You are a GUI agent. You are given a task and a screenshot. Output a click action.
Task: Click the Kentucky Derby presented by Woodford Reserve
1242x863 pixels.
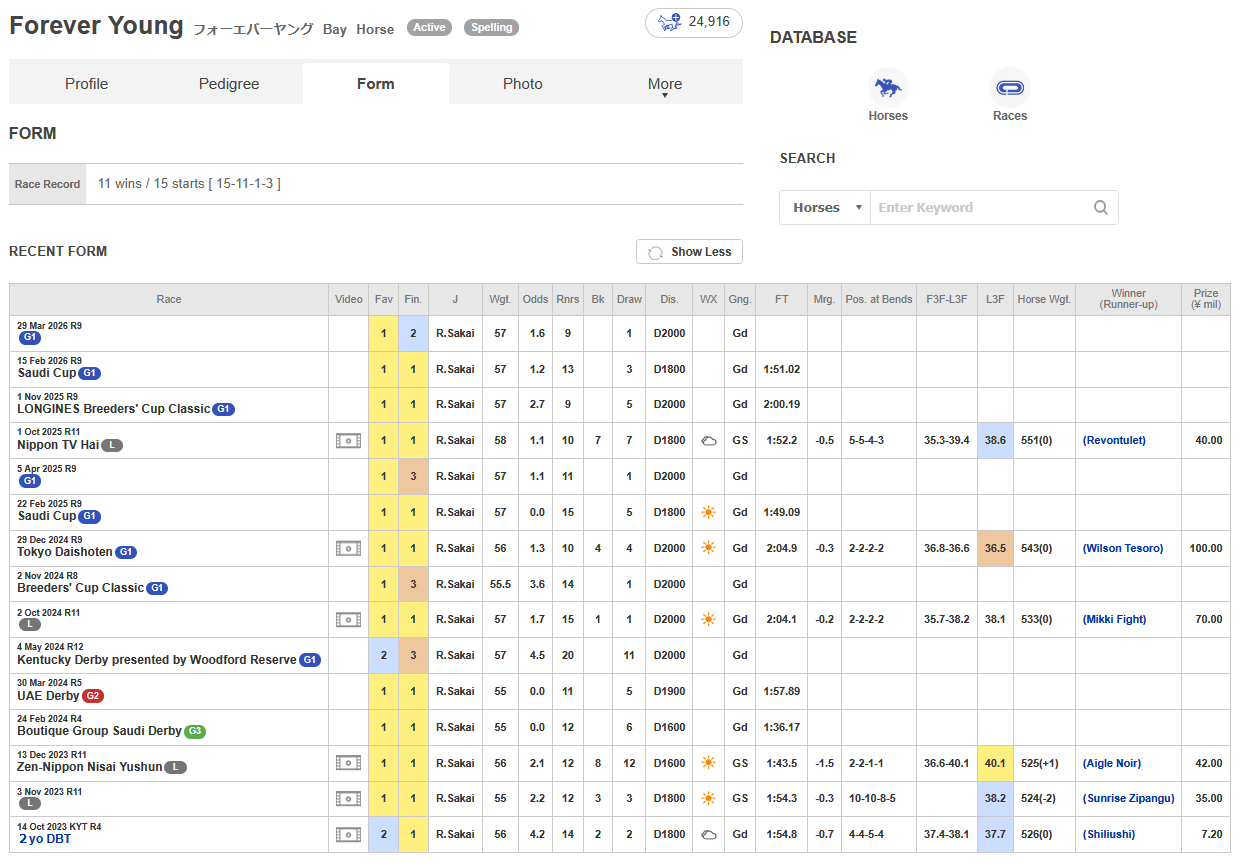tap(157, 660)
